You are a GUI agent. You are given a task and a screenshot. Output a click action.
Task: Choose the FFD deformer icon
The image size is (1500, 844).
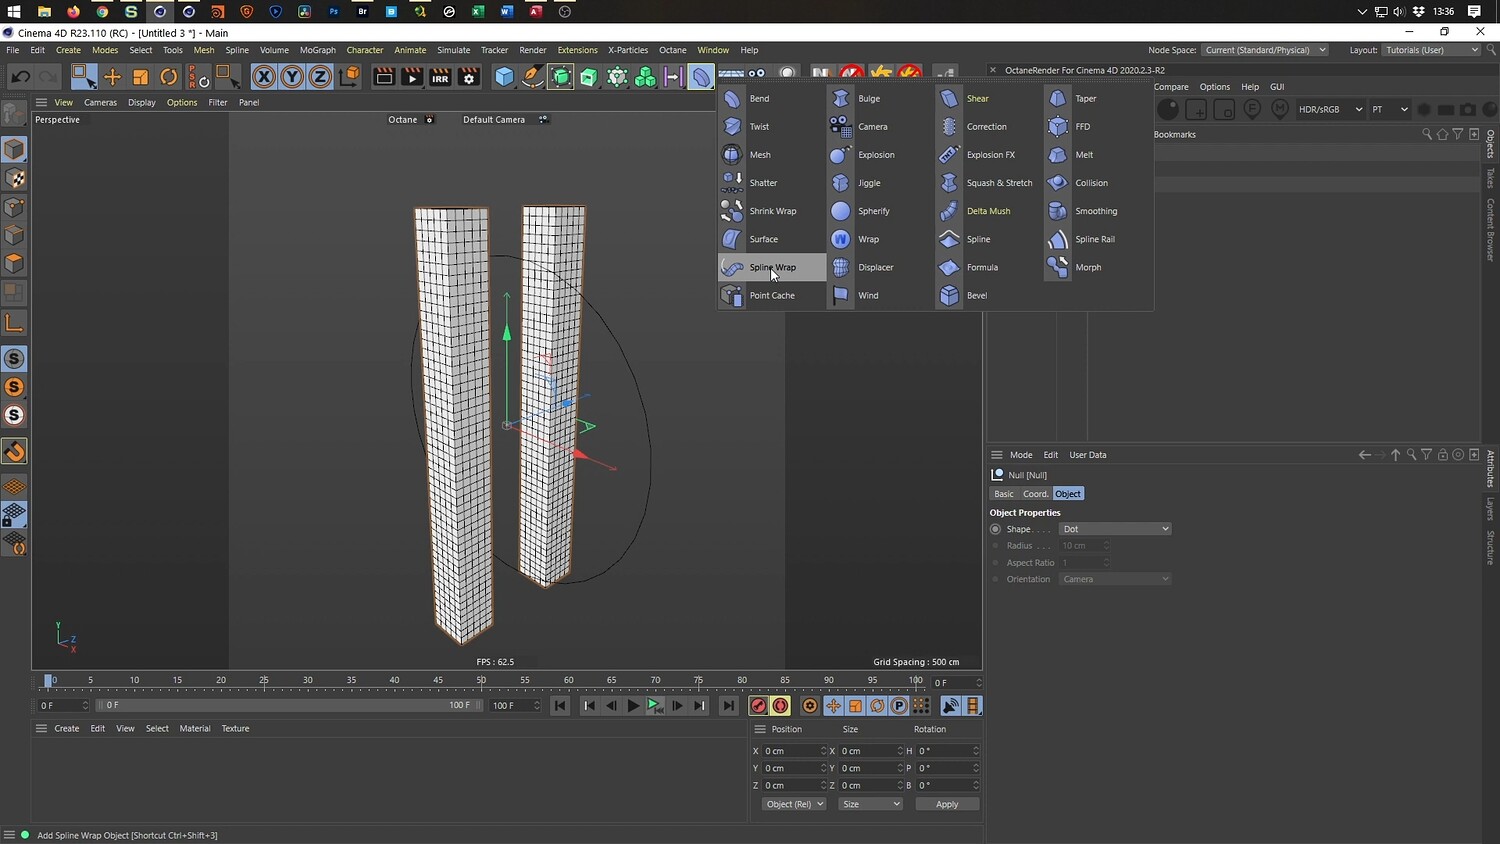(x=1058, y=127)
